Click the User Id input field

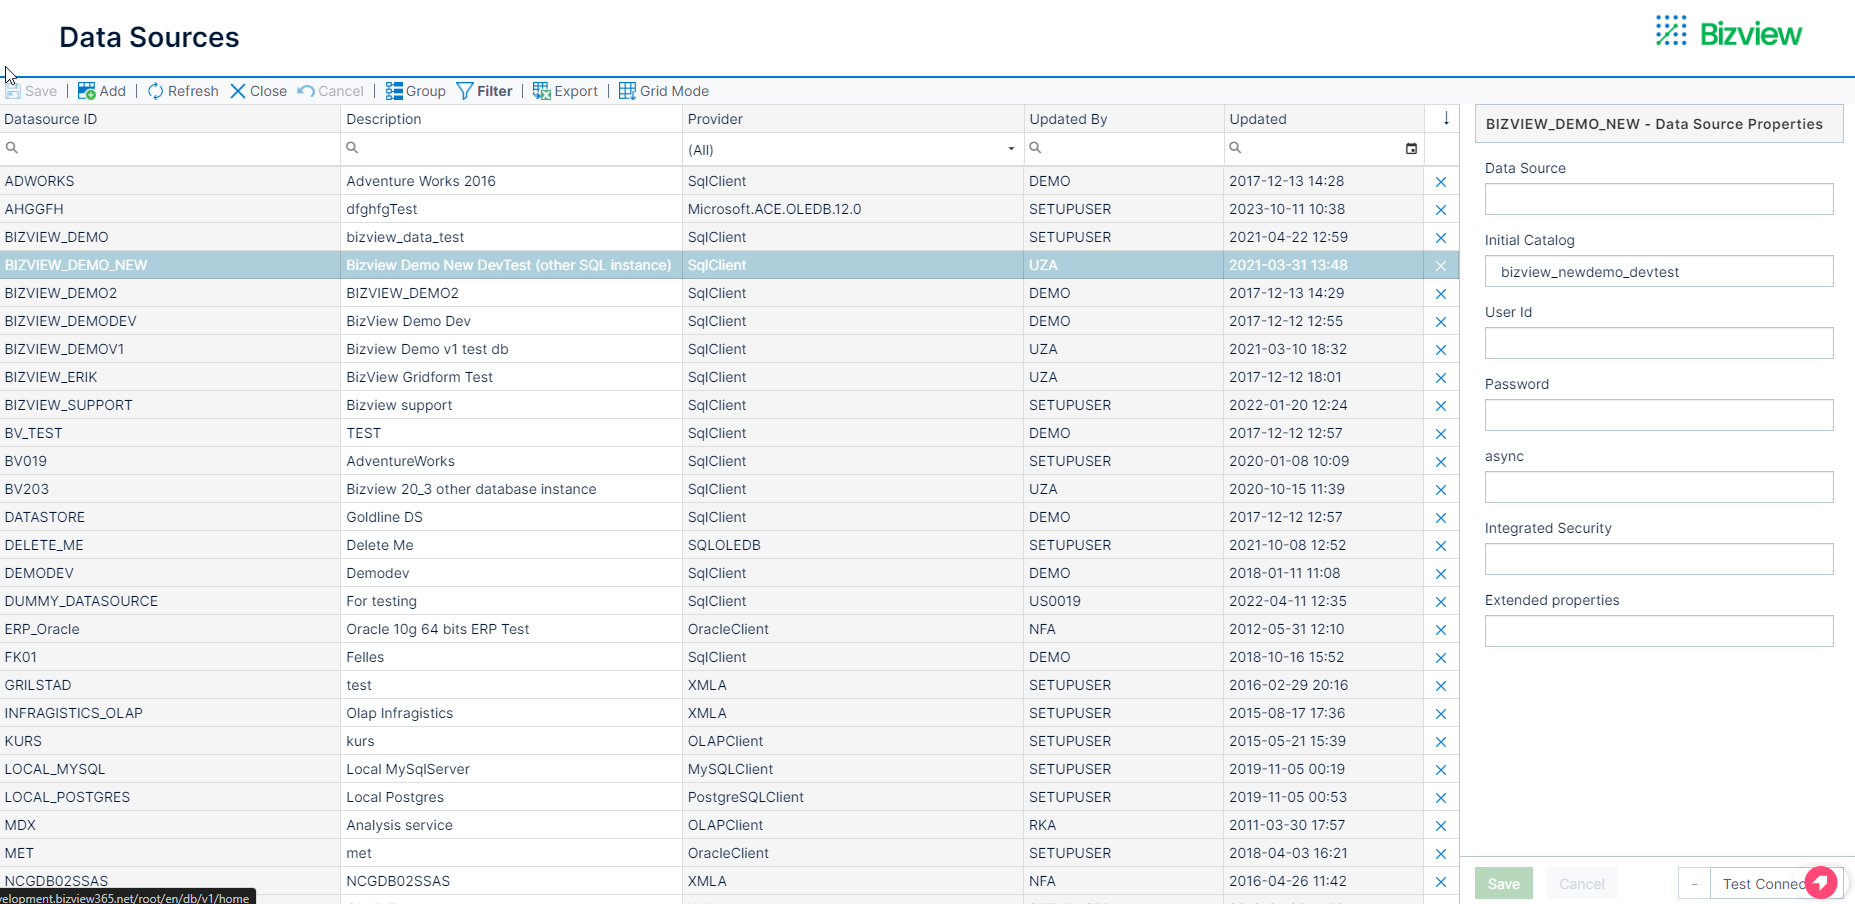tap(1659, 343)
